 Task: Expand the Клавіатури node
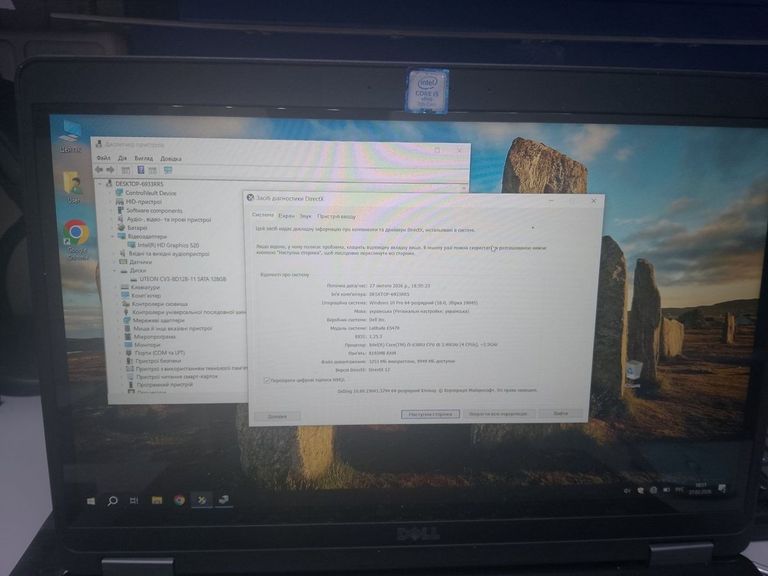point(116,287)
